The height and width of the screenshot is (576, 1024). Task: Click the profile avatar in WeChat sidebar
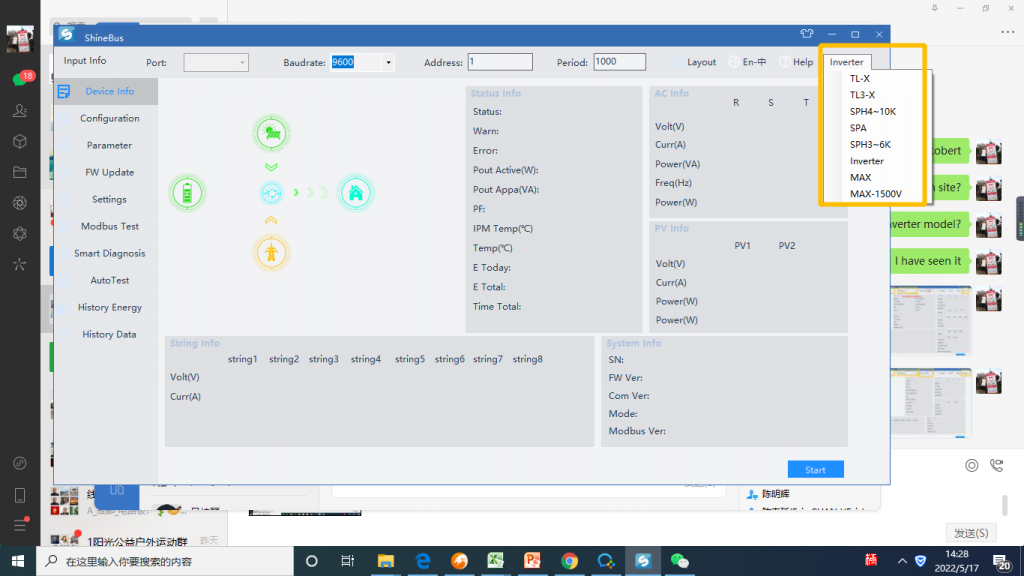pos(20,39)
